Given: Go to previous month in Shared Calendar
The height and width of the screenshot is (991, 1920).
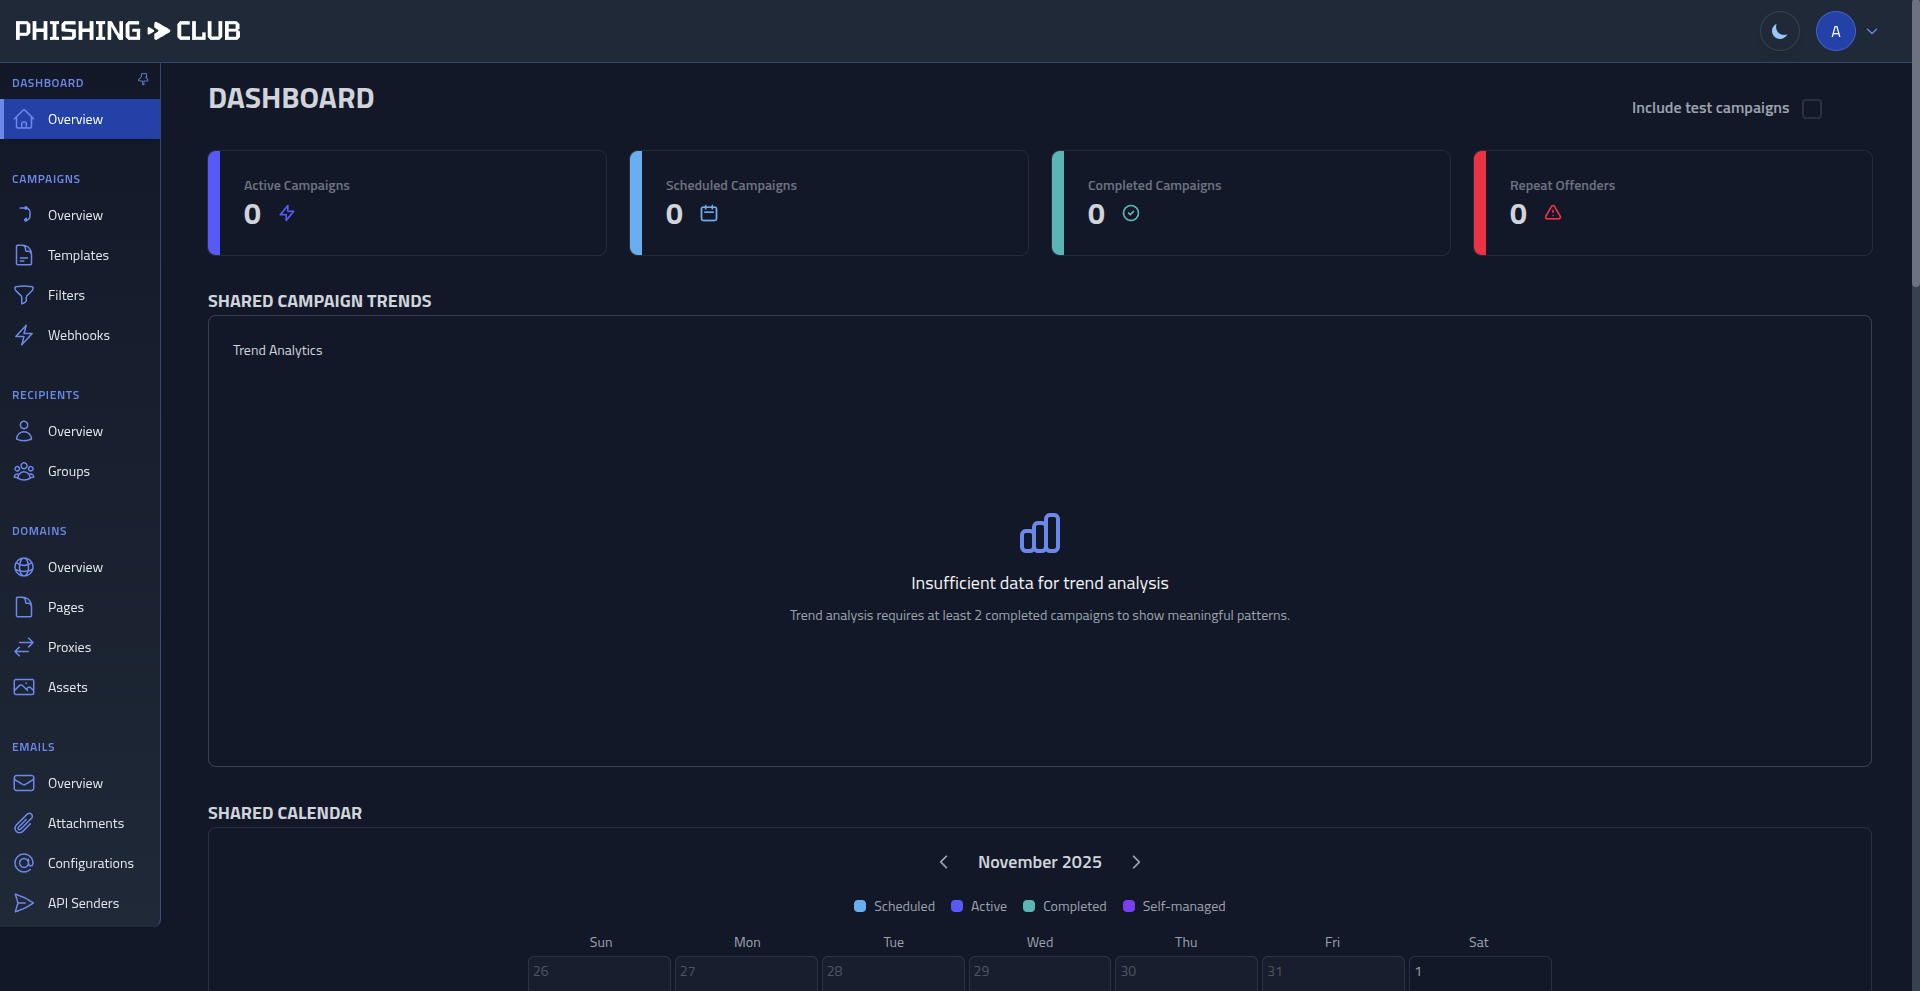Looking at the screenshot, I should (943, 861).
